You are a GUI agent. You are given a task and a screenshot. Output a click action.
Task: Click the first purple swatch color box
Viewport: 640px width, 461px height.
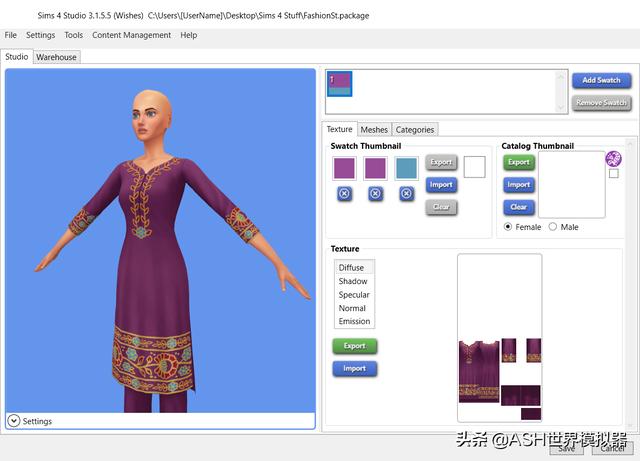[344, 168]
